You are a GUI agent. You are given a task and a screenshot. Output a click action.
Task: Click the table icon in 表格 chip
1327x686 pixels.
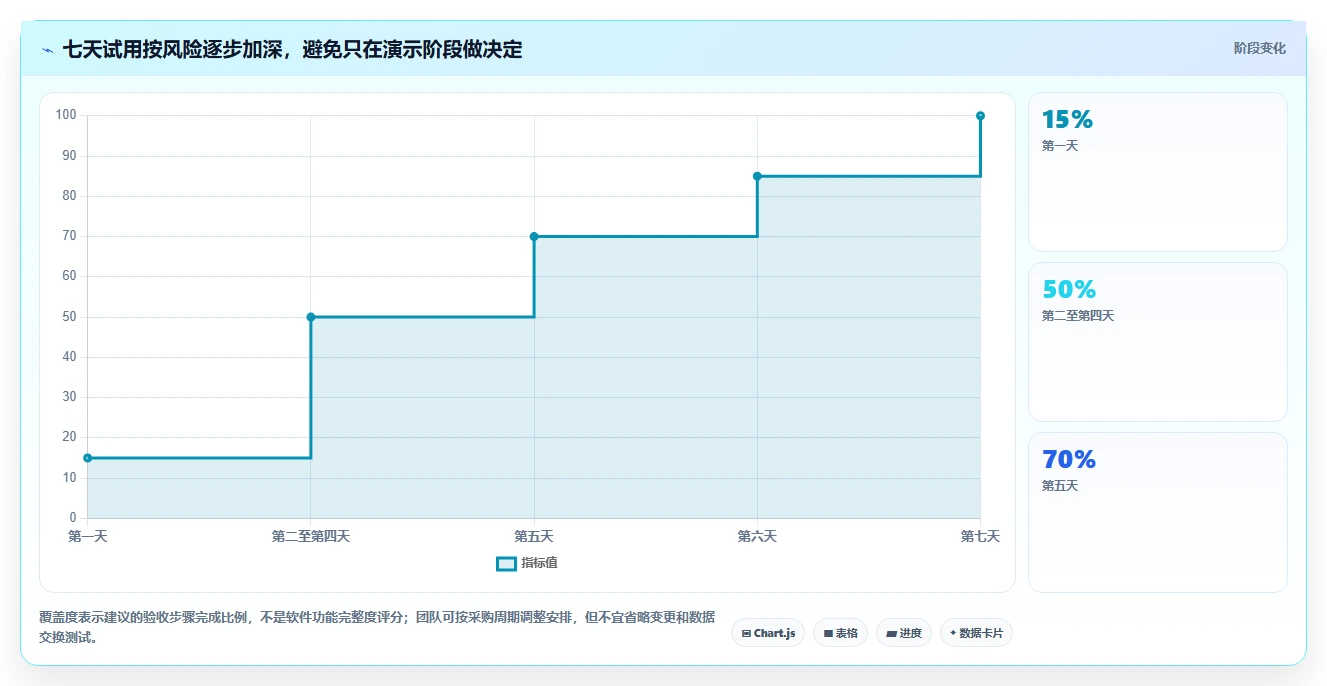pyautogui.click(x=828, y=633)
